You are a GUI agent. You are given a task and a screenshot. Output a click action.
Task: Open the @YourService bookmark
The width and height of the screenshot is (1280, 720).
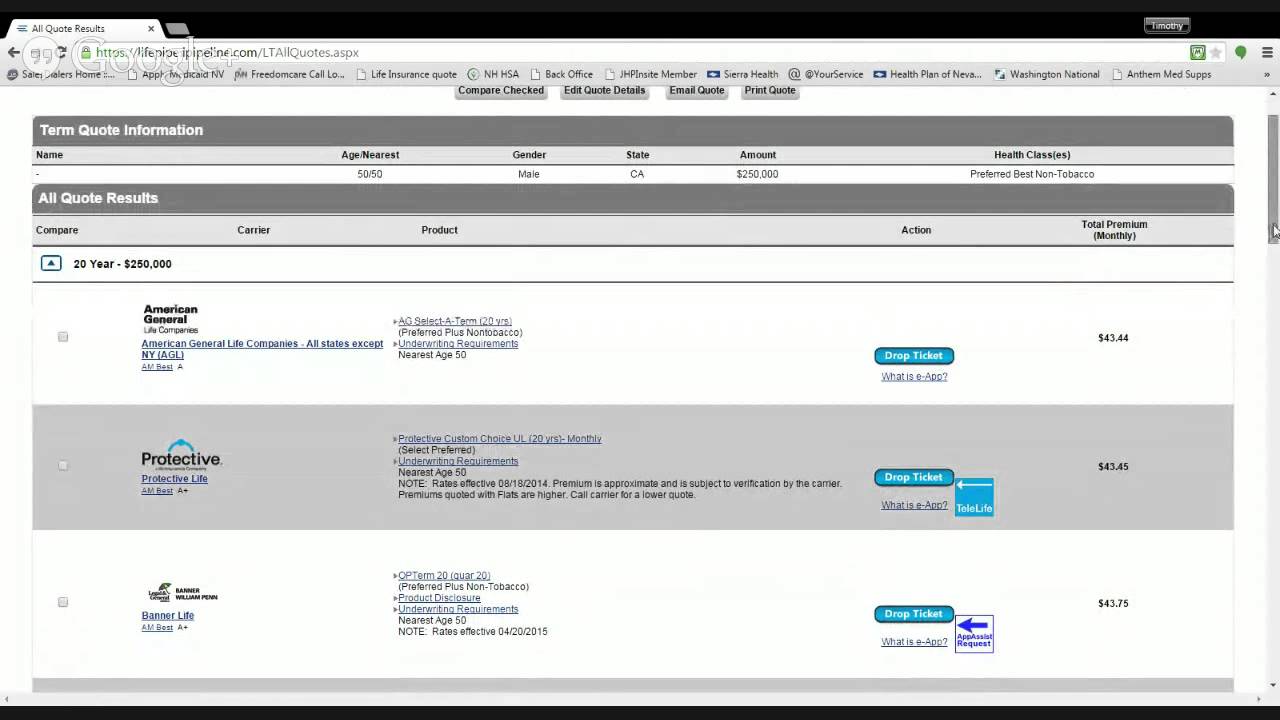pyautogui.click(x=826, y=74)
